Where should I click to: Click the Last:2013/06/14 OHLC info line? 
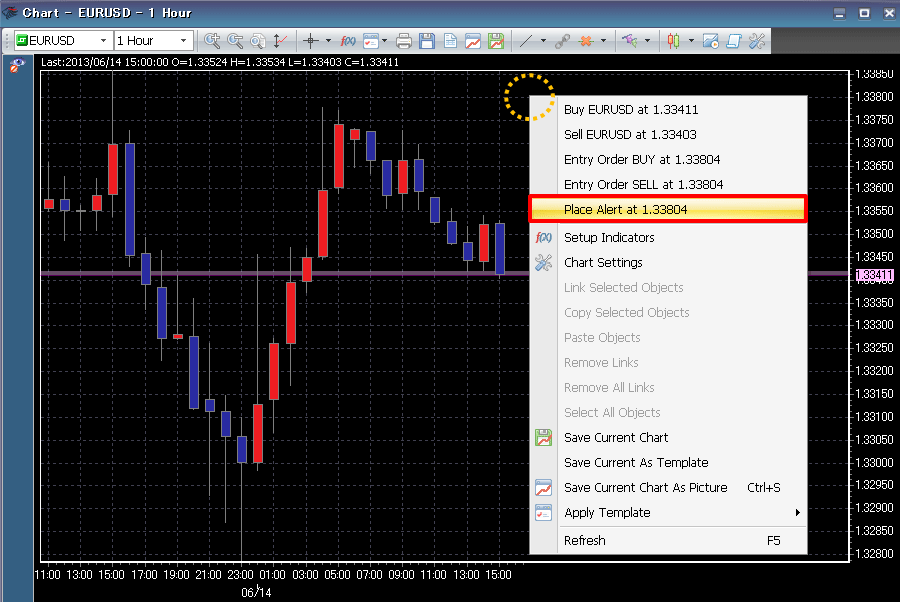click(219, 62)
